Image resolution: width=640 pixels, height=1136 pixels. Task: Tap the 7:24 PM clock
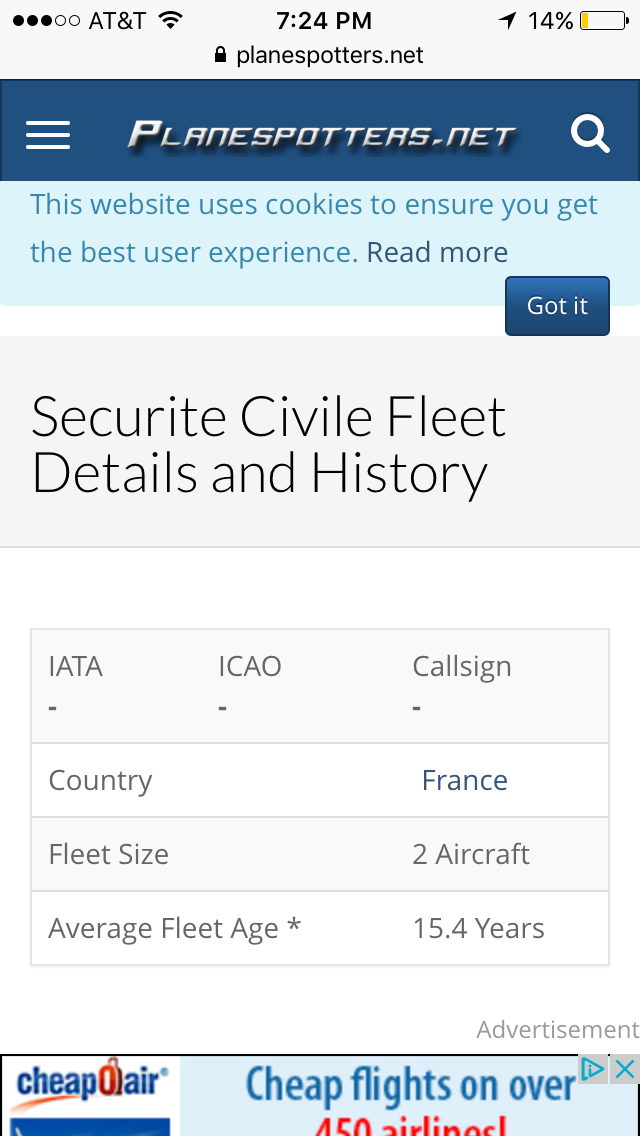click(324, 20)
